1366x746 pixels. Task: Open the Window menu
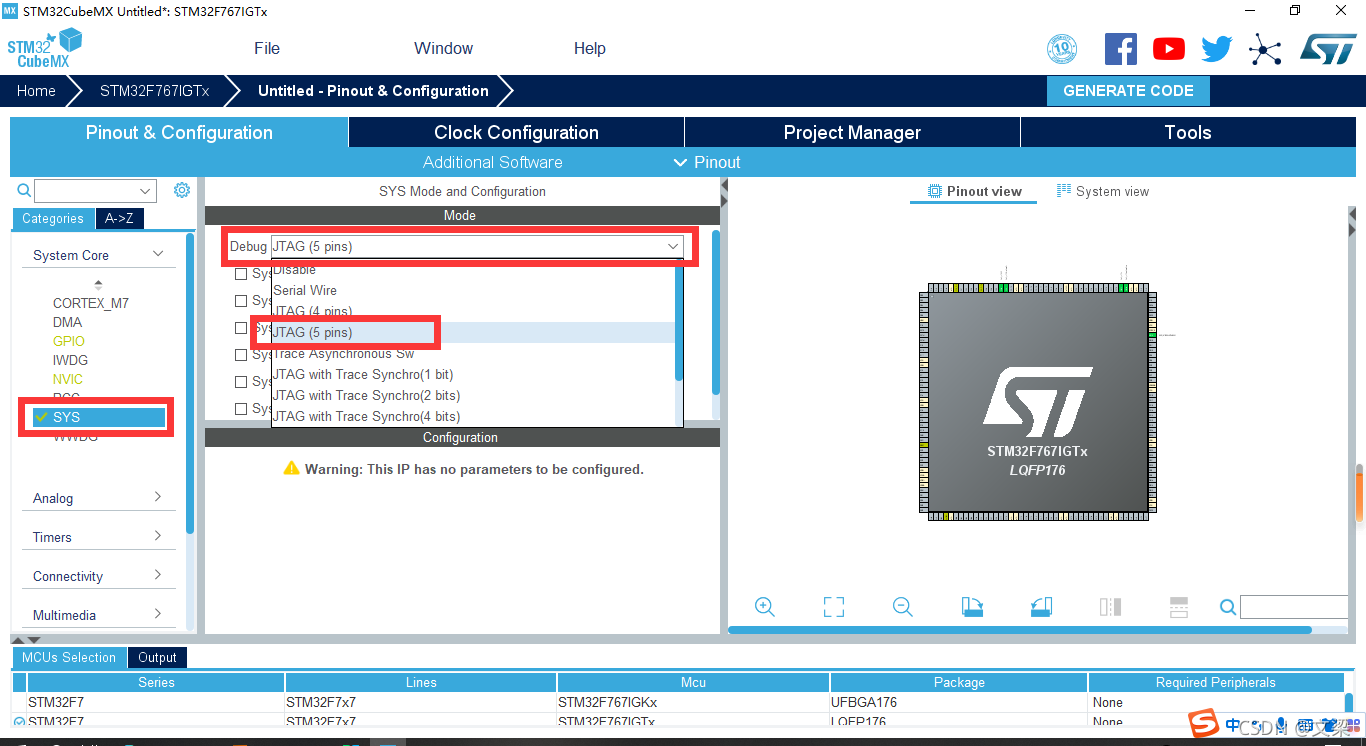pos(443,48)
